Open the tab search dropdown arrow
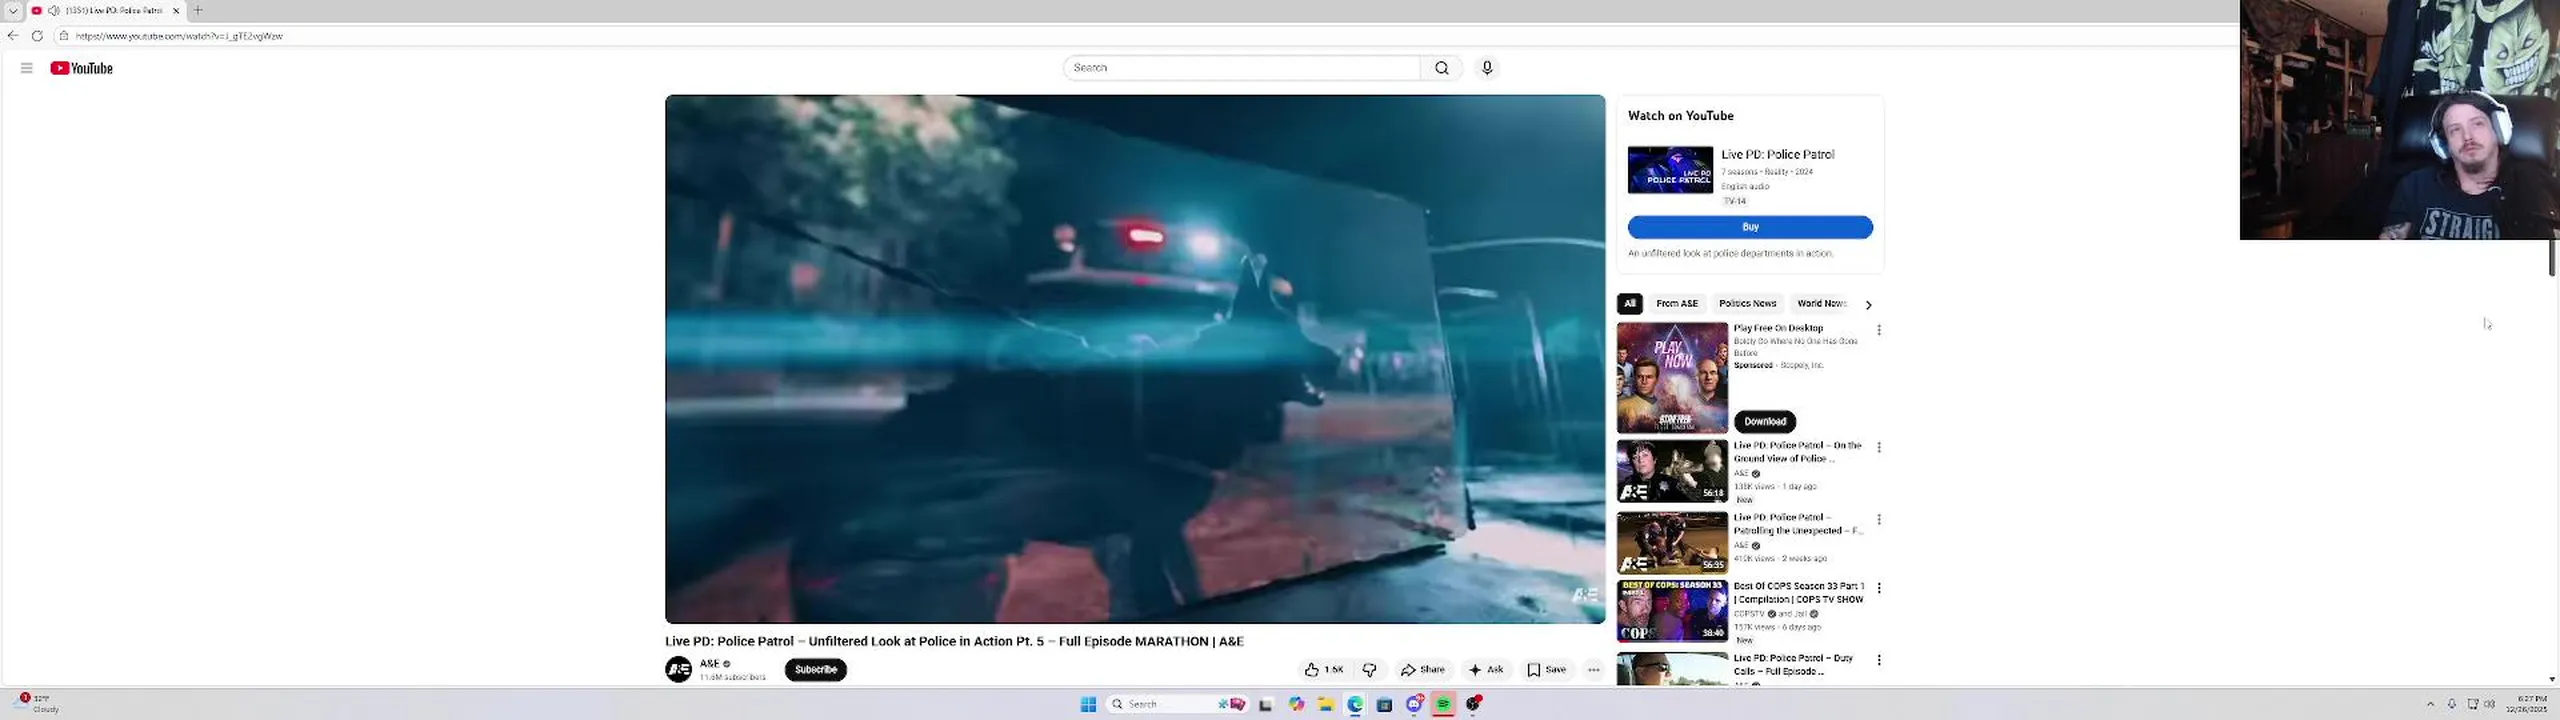 (13, 10)
